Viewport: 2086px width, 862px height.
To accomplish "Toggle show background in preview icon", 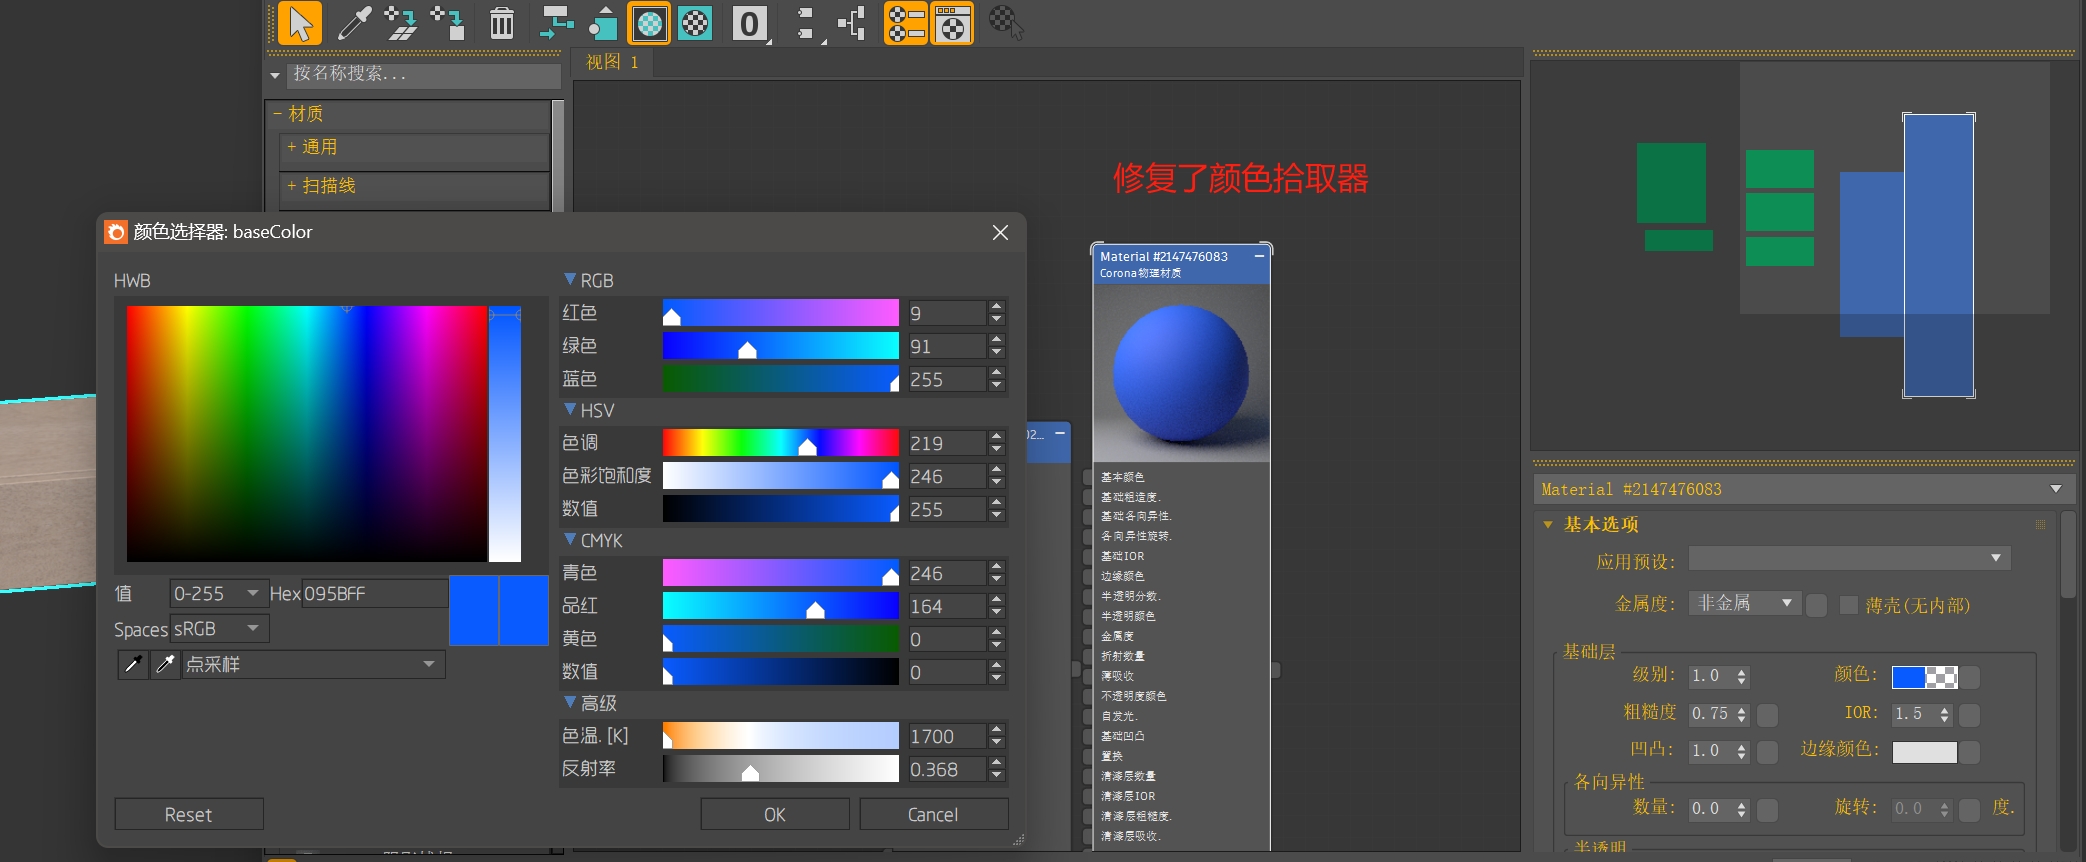I will (x=695, y=23).
